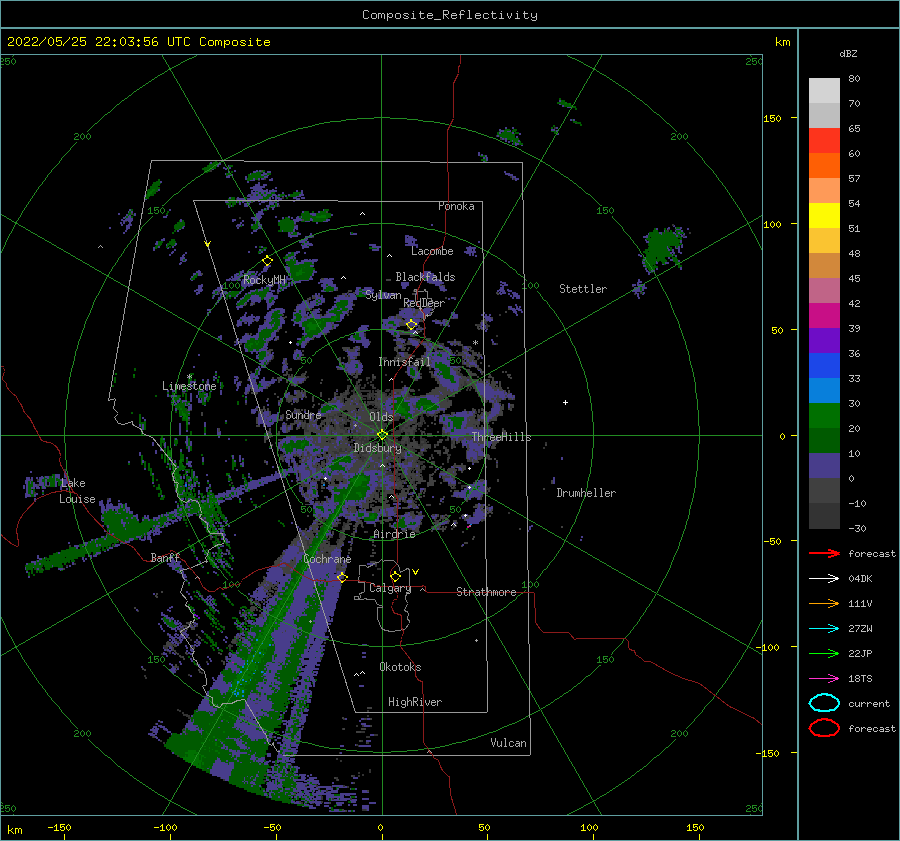
Task: Click the Cochrane town label
Action: [327, 559]
